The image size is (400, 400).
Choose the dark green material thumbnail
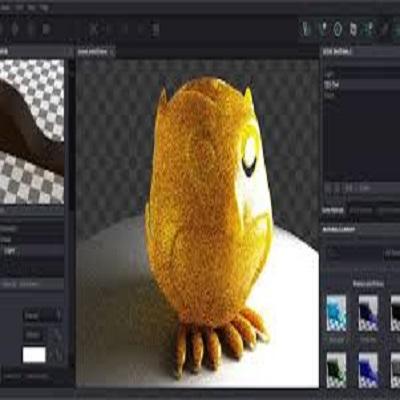click(x=336, y=370)
